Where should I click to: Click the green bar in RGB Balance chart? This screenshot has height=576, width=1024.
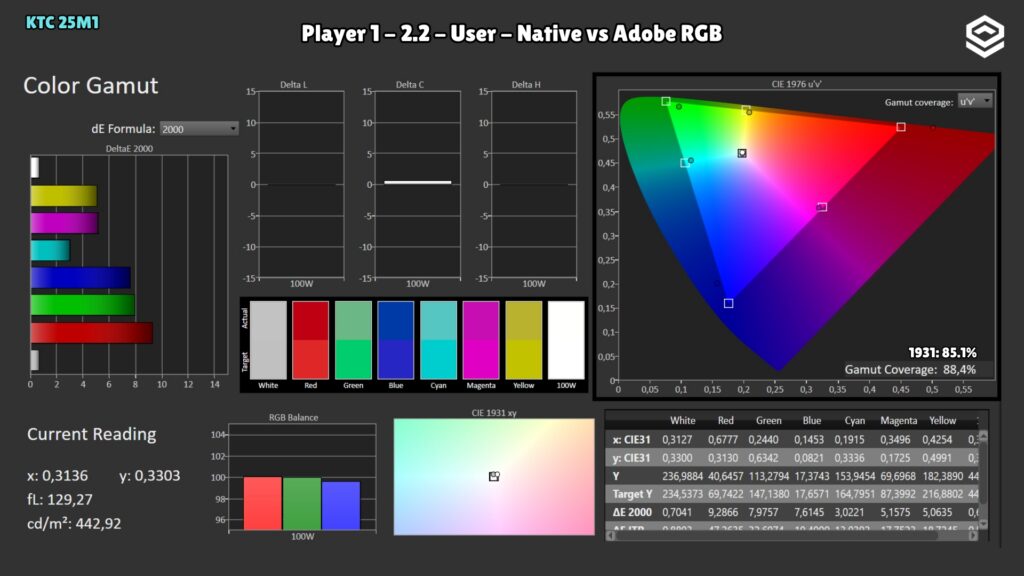(x=302, y=504)
